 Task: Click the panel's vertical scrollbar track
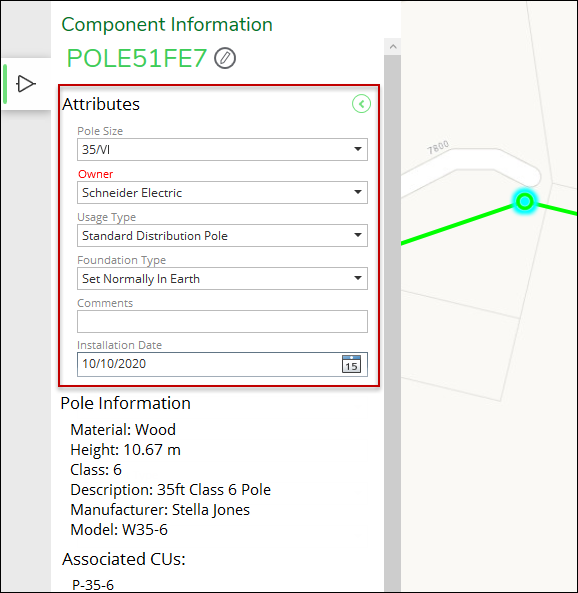pos(393,321)
